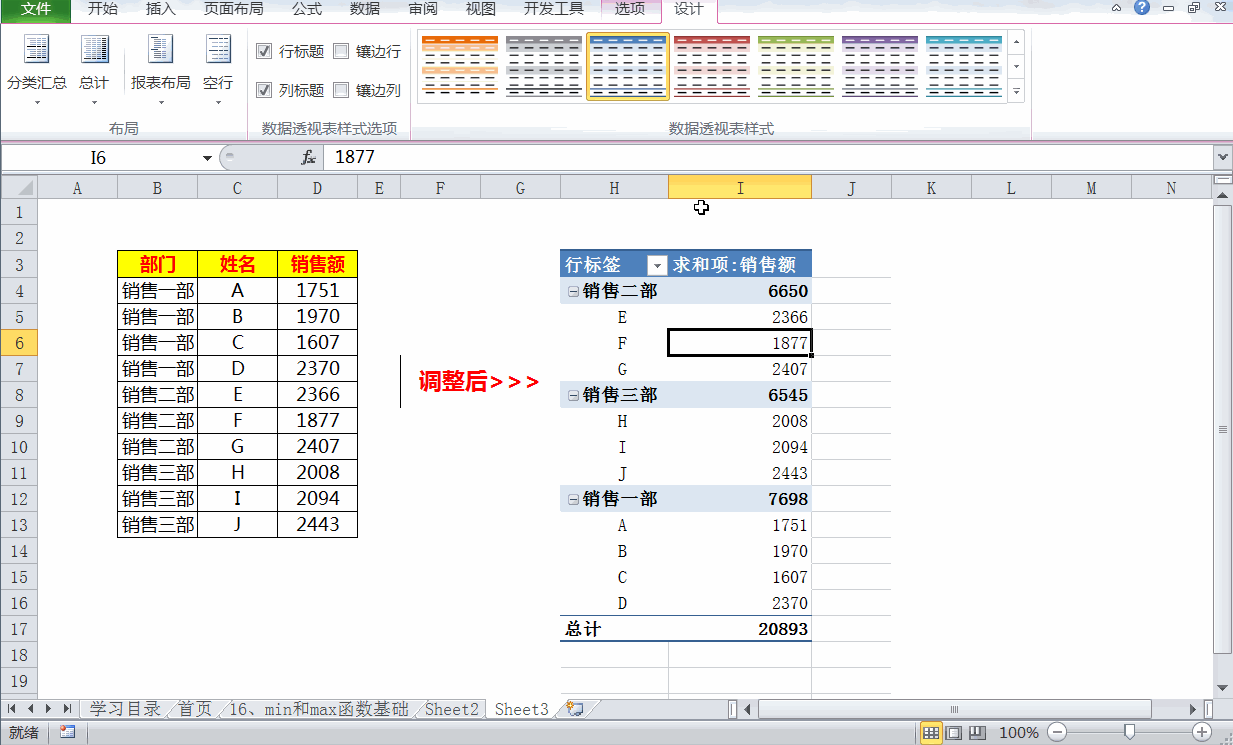Open the 空行 blank rows menu
The height and width of the screenshot is (745, 1233).
[x=218, y=68]
